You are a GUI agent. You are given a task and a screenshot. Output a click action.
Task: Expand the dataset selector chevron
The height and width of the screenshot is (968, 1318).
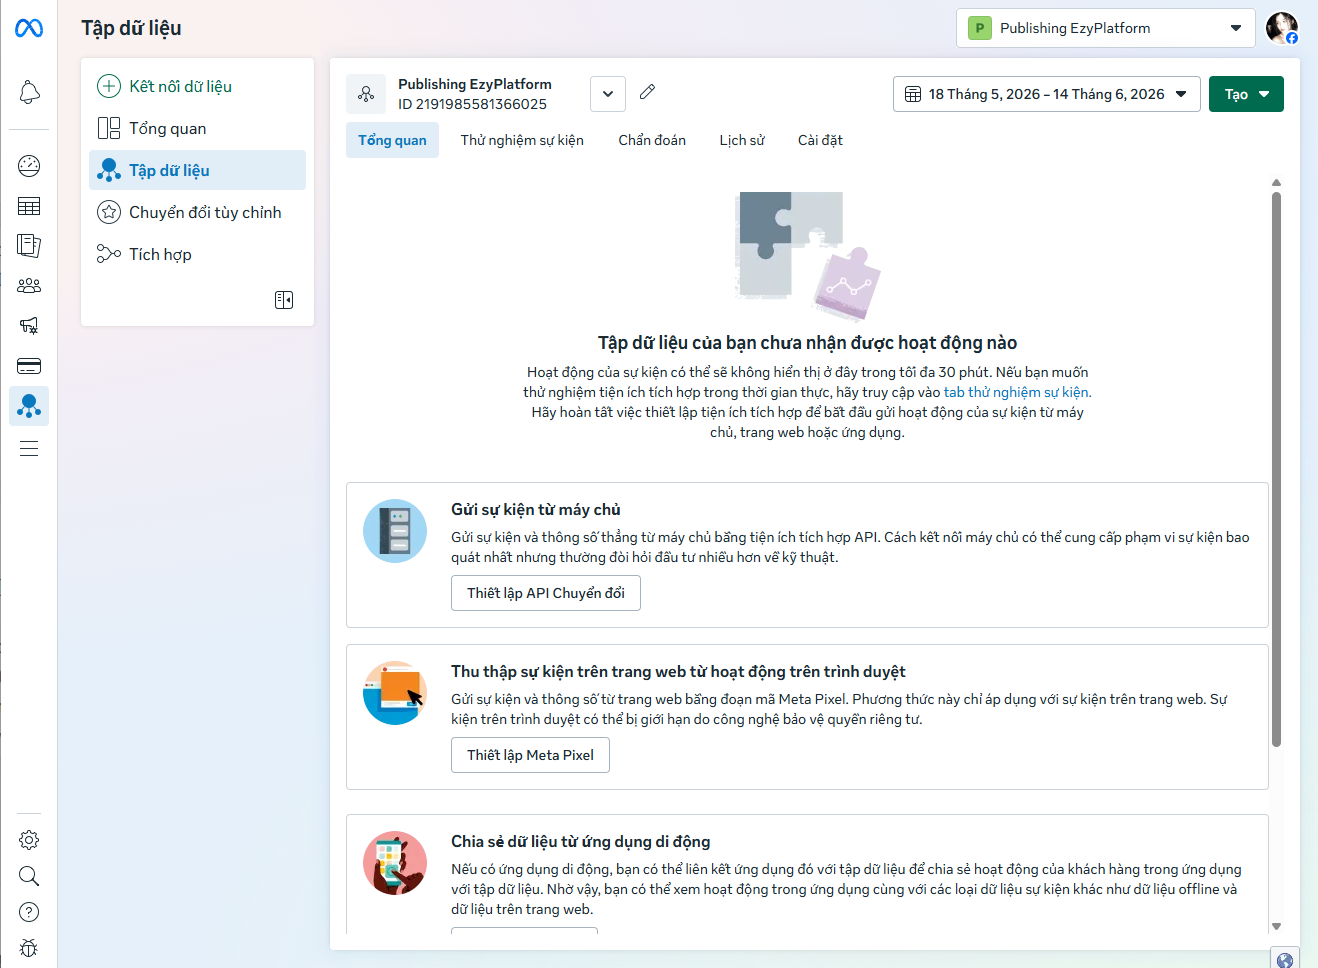(608, 94)
